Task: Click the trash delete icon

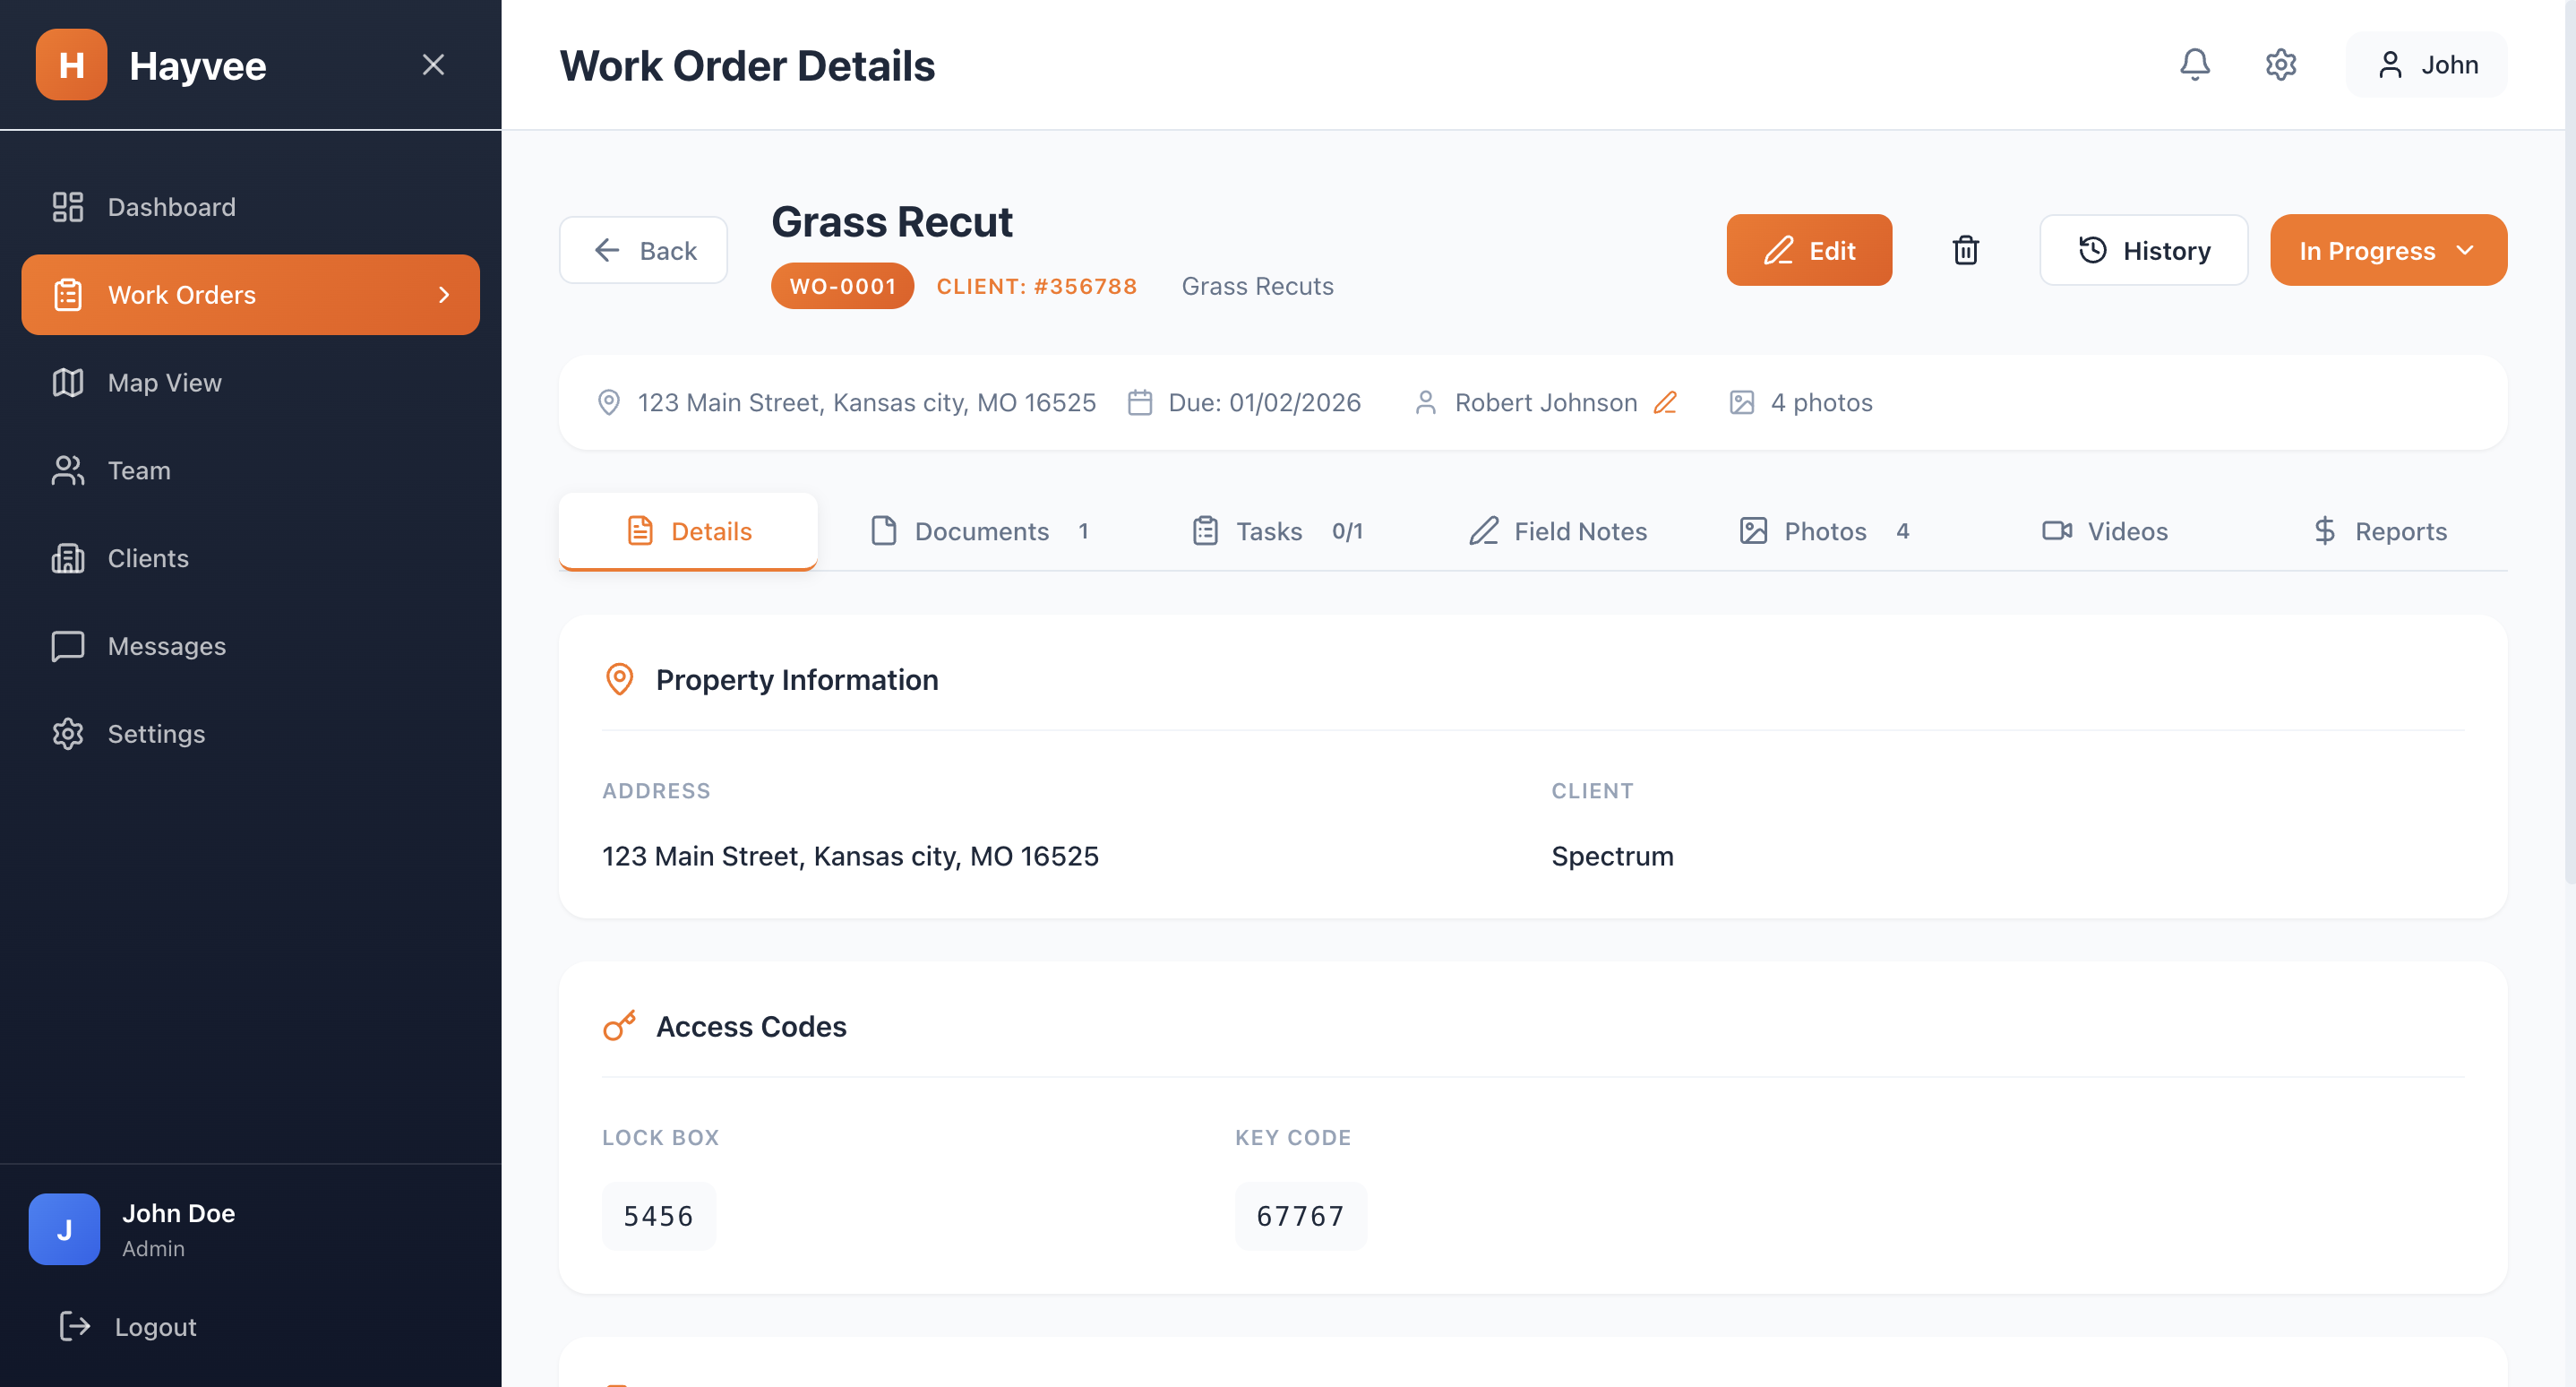Action: pos(1965,250)
